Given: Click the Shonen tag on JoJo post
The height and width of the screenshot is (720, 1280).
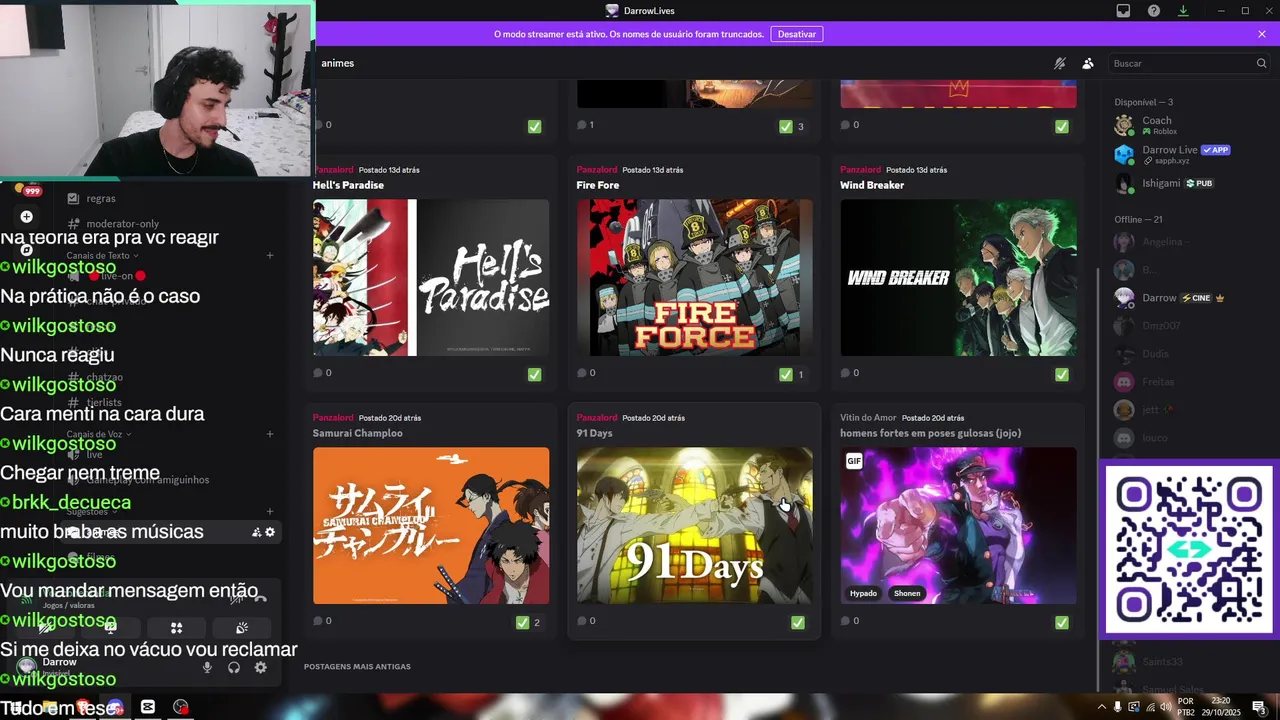Looking at the screenshot, I should click(x=907, y=593).
